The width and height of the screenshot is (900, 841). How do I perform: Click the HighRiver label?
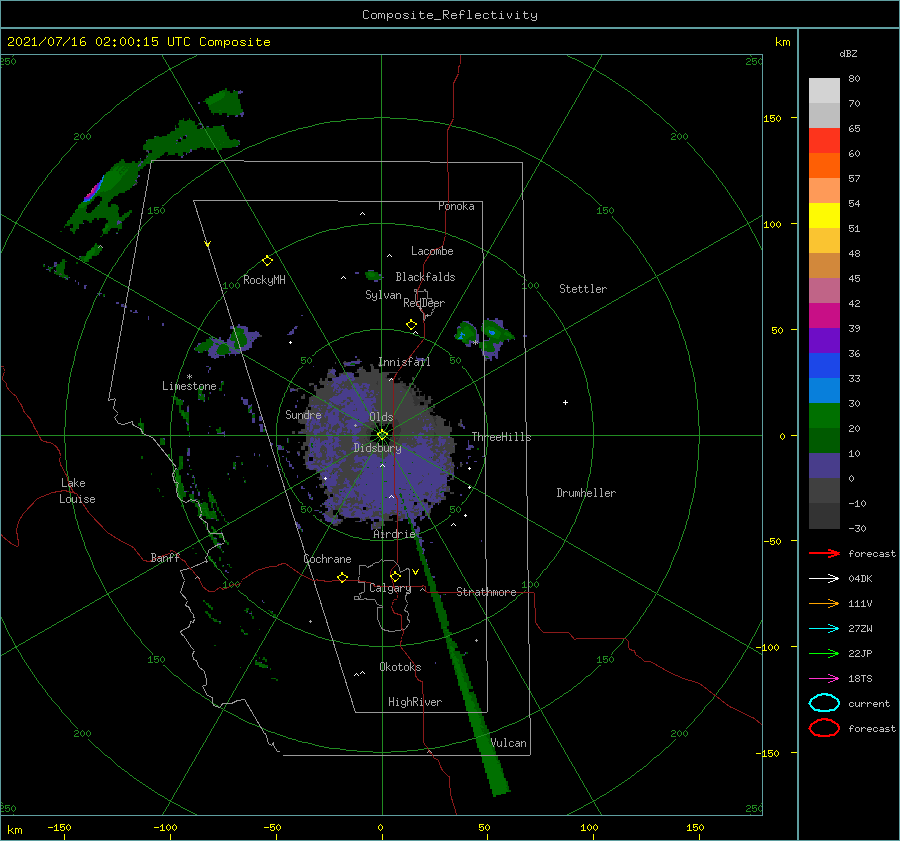(415, 702)
